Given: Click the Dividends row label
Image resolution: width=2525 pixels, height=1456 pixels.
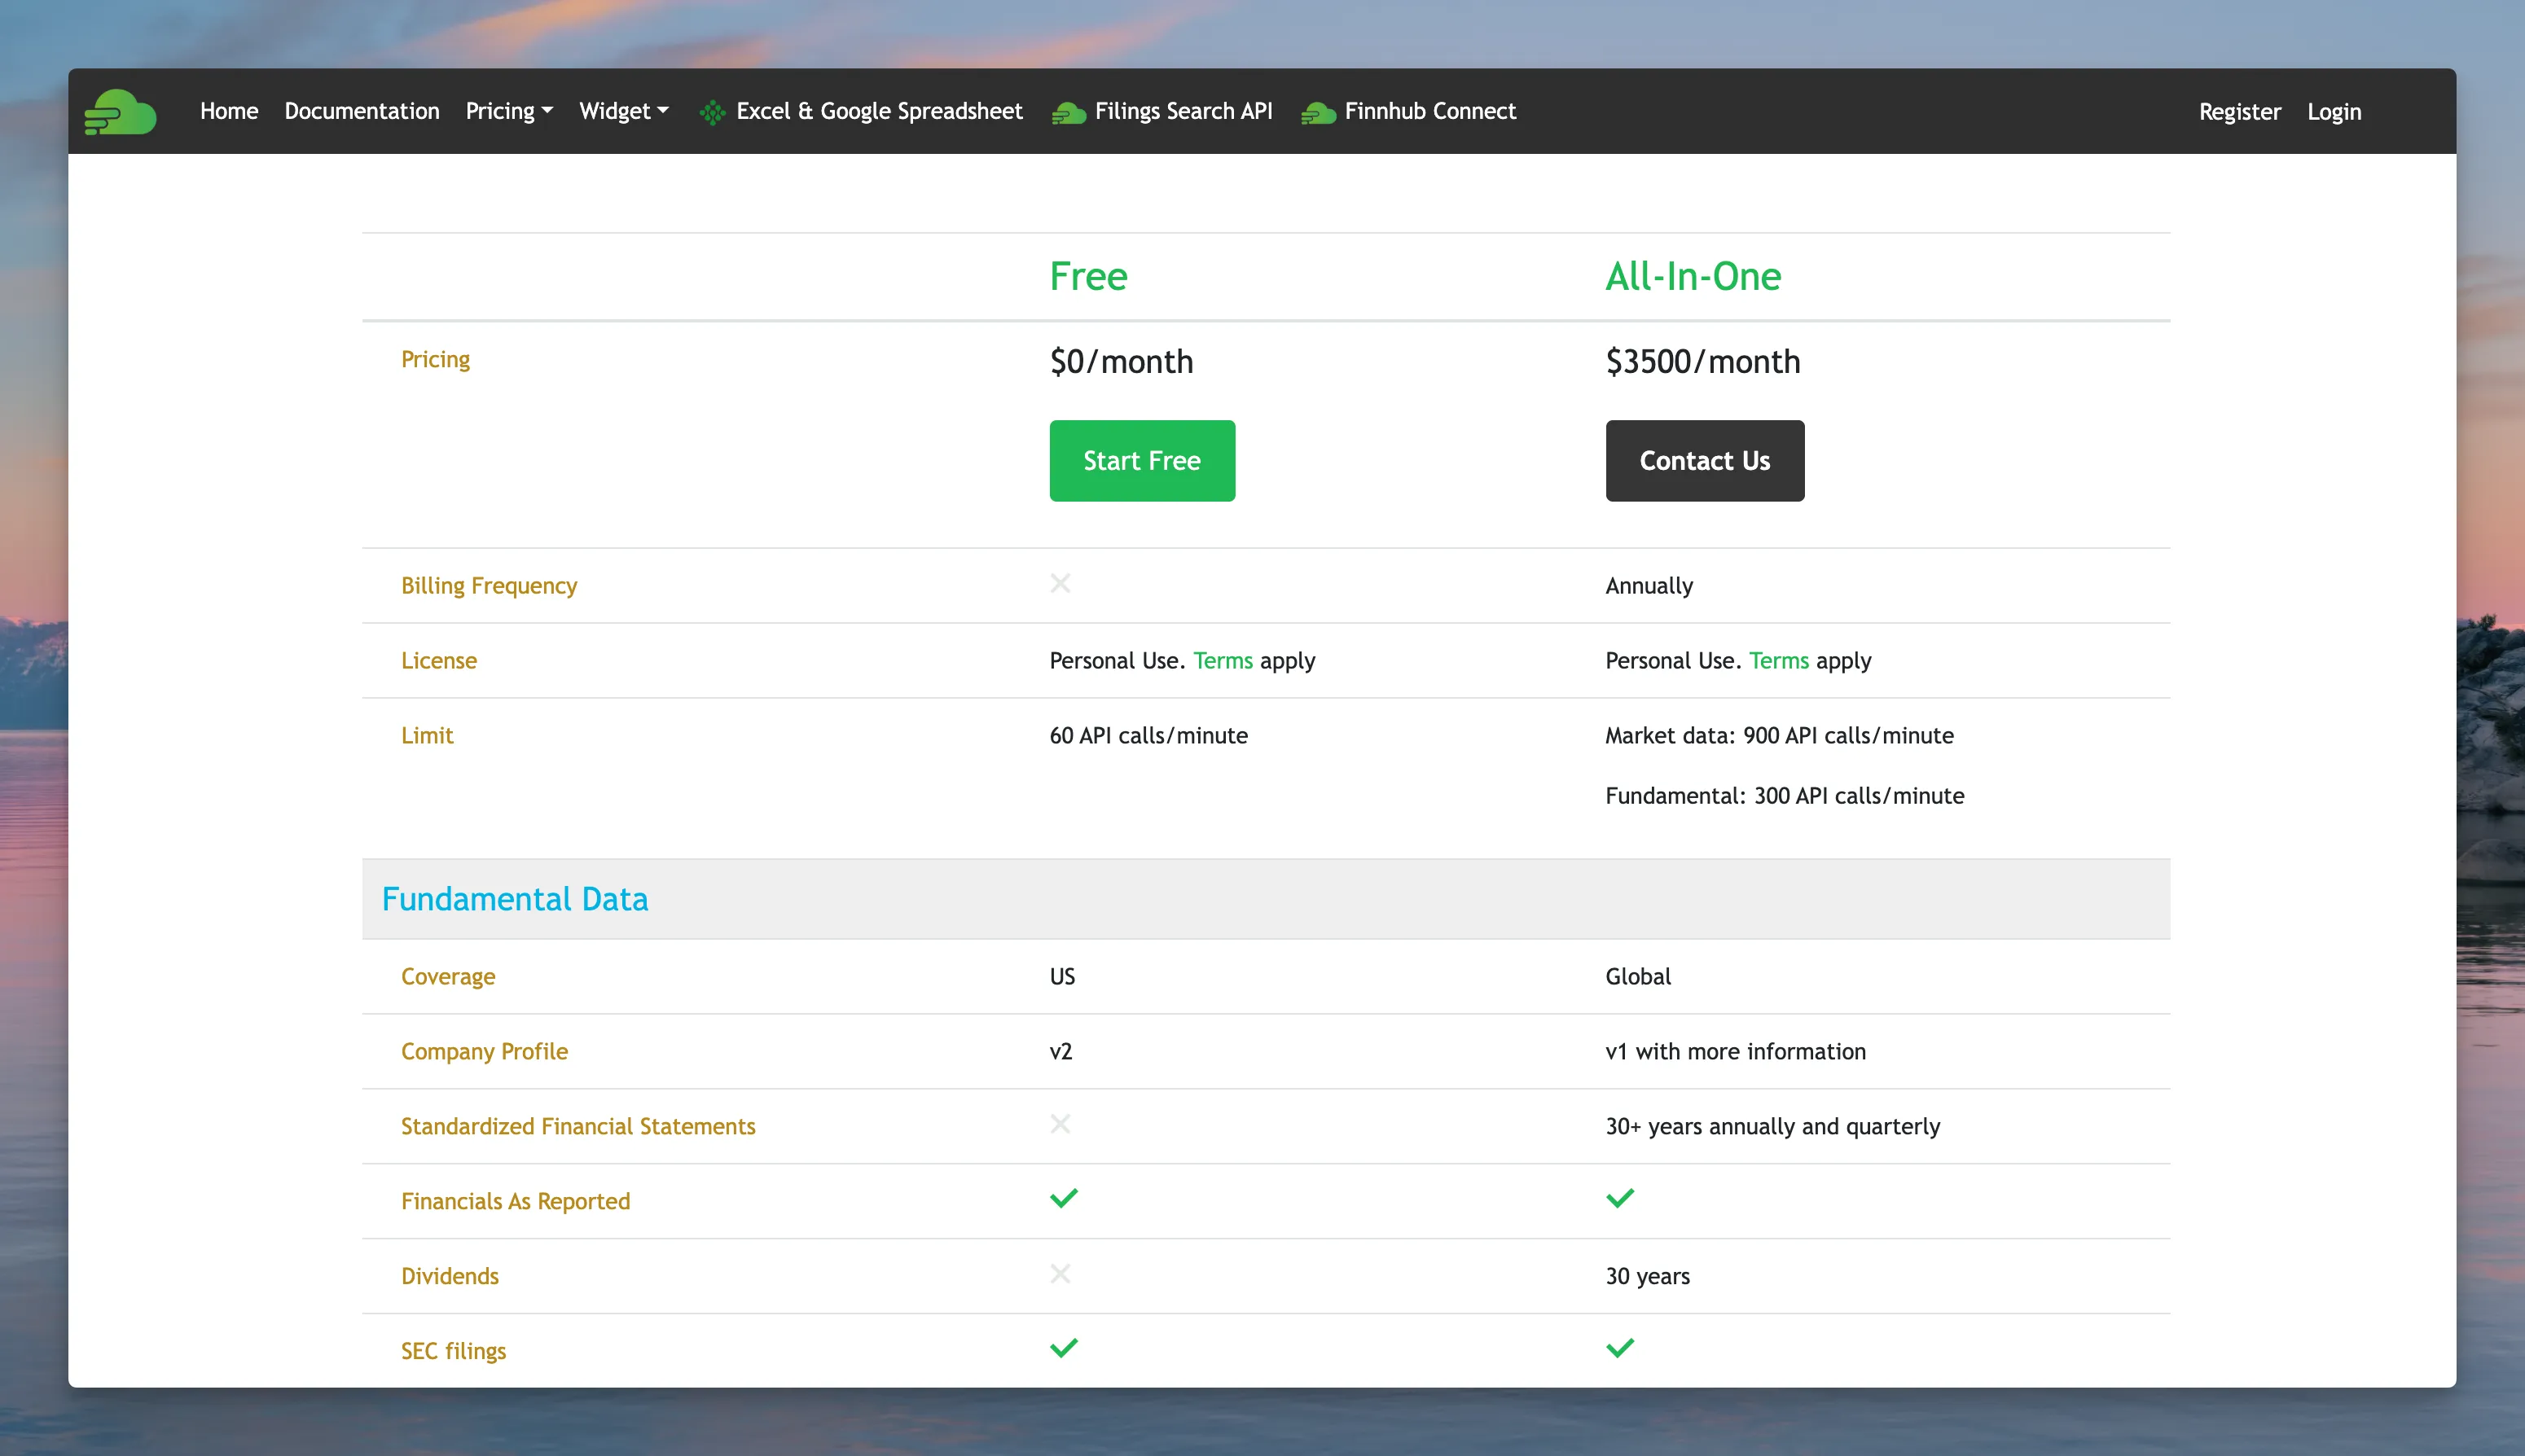Looking at the screenshot, I should click(x=449, y=1277).
